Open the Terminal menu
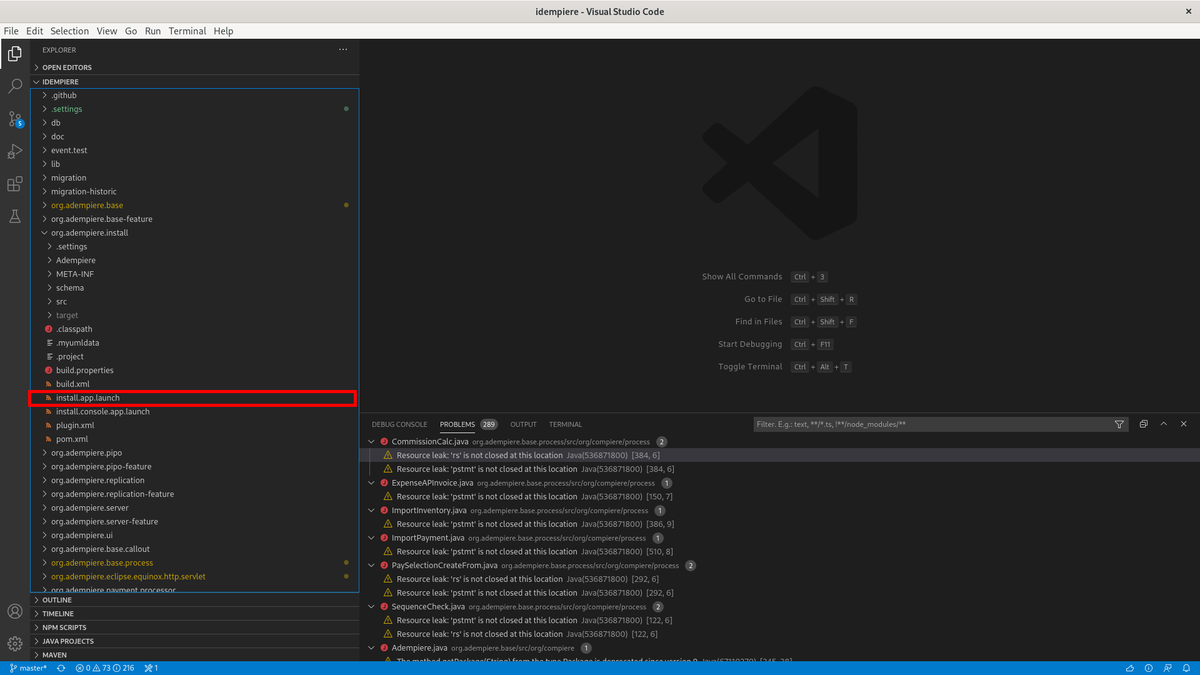 point(187,31)
